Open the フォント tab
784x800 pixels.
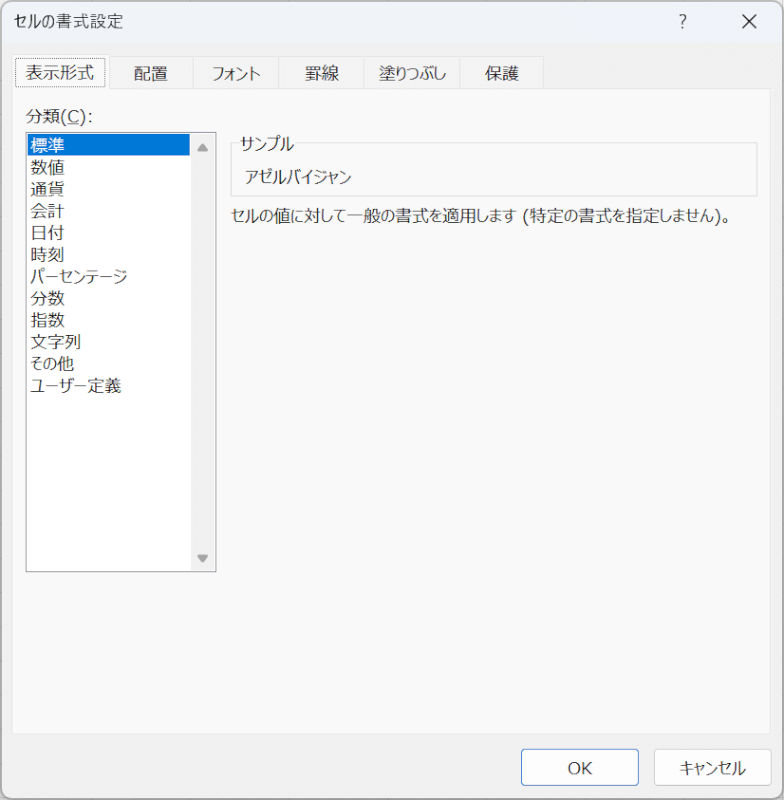[x=236, y=73]
